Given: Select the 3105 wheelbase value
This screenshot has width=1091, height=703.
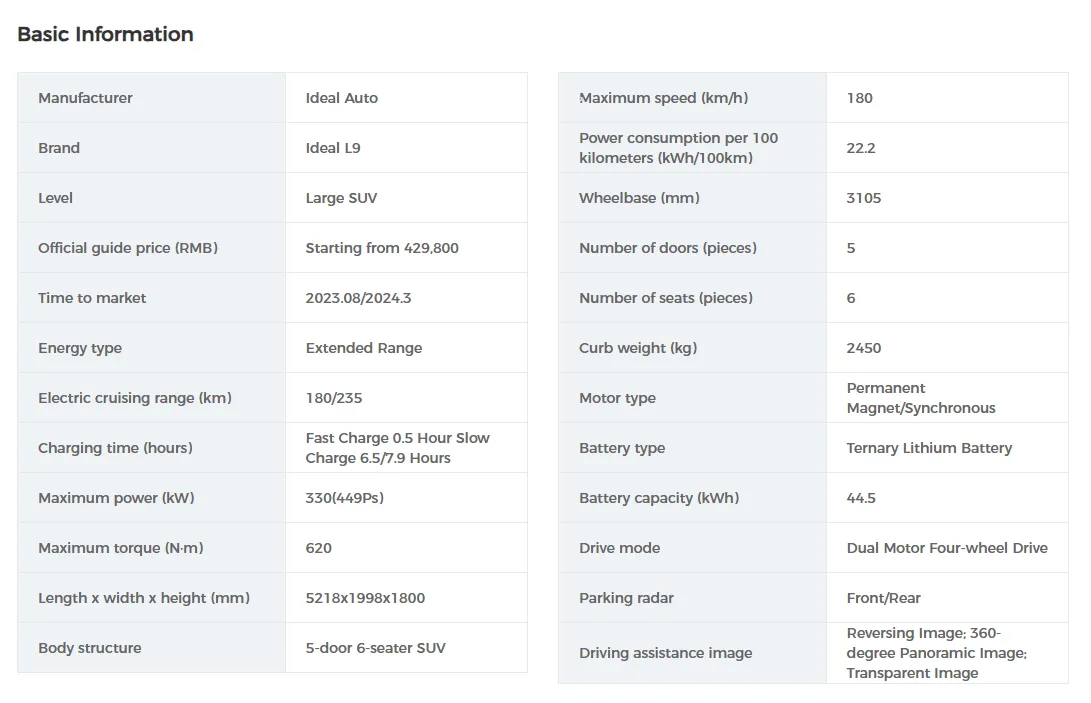Looking at the screenshot, I should [864, 198].
